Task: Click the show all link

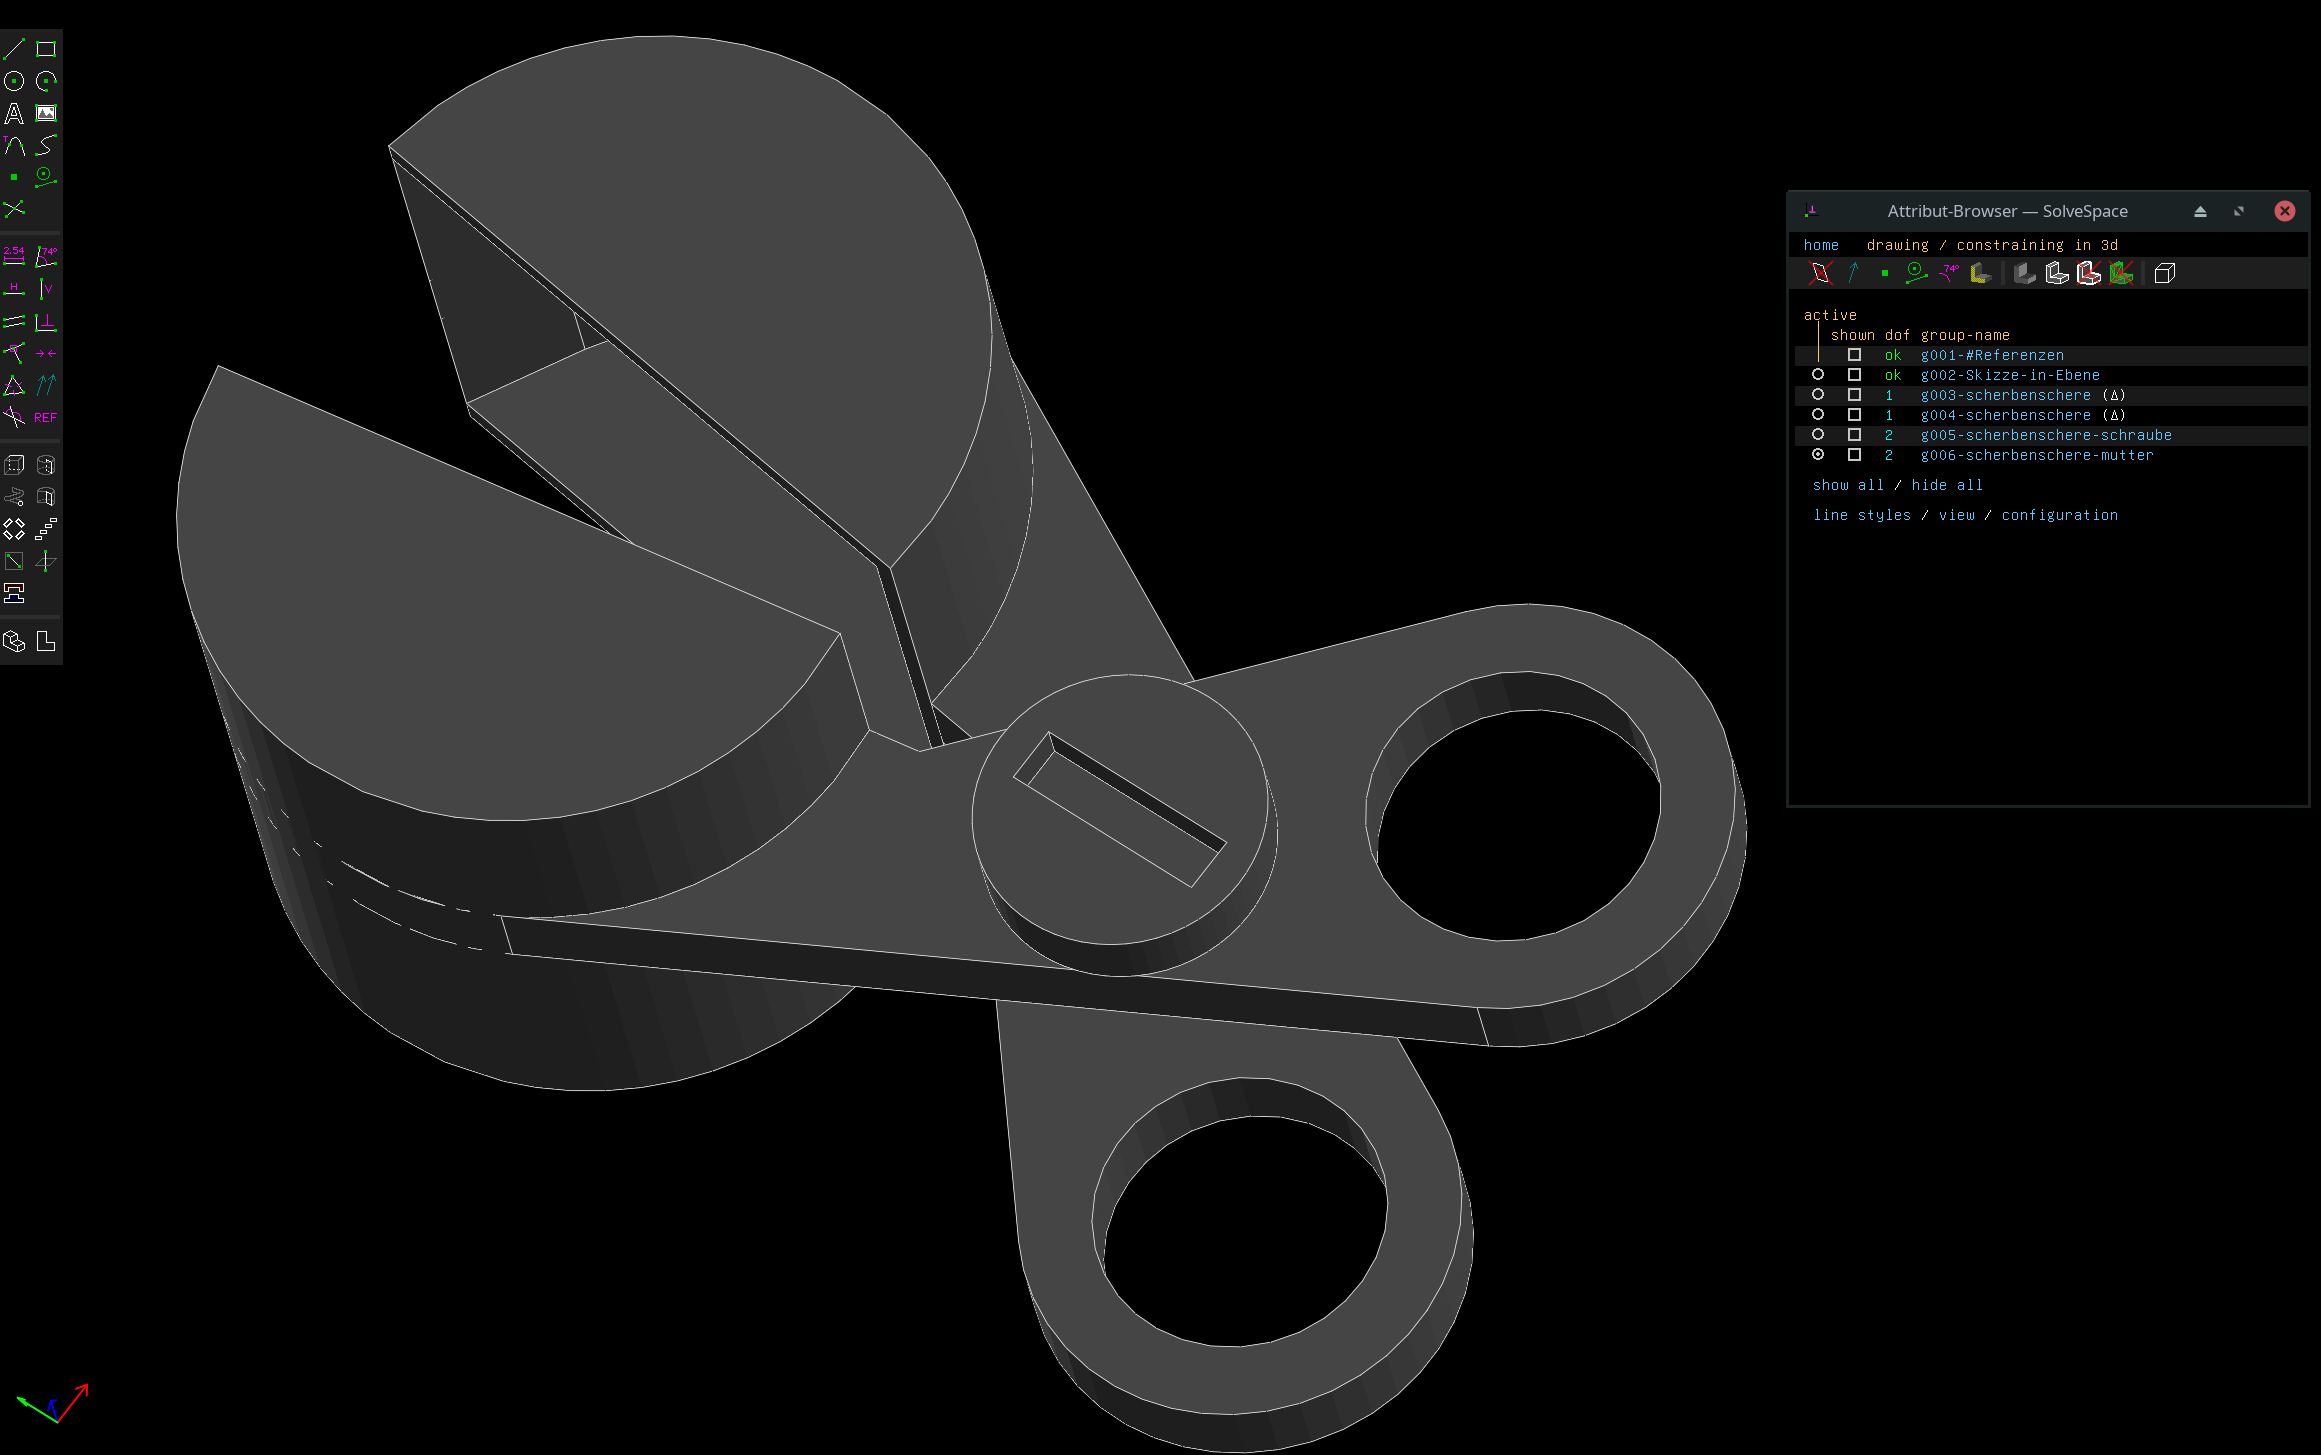Action: [x=1848, y=485]
